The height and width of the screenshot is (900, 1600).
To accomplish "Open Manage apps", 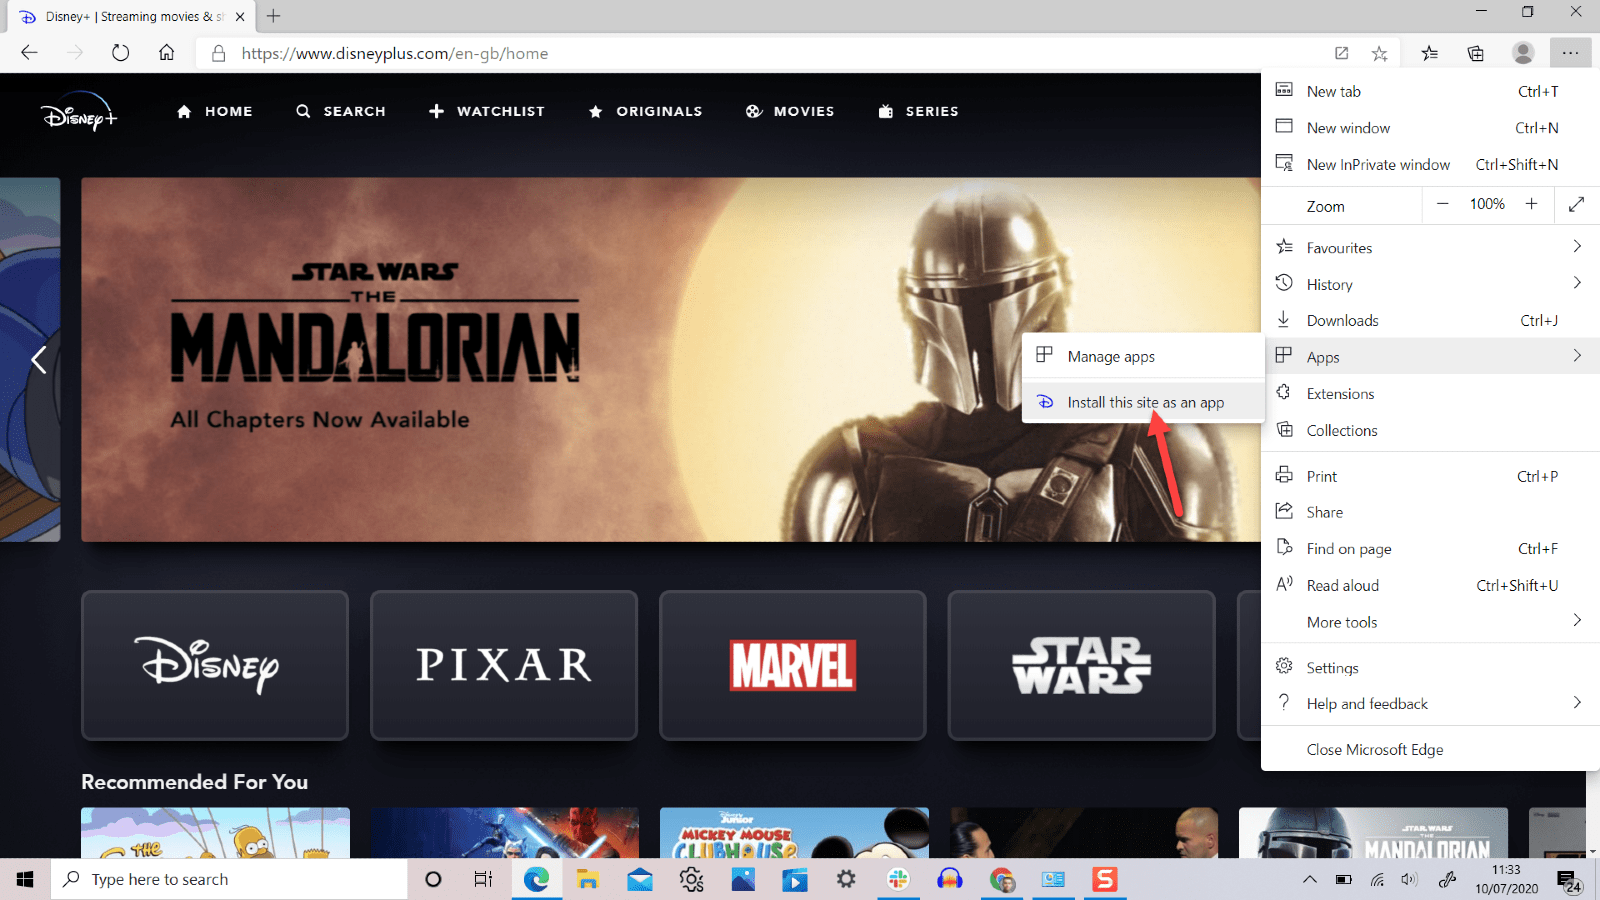I will click(1111, 355).
